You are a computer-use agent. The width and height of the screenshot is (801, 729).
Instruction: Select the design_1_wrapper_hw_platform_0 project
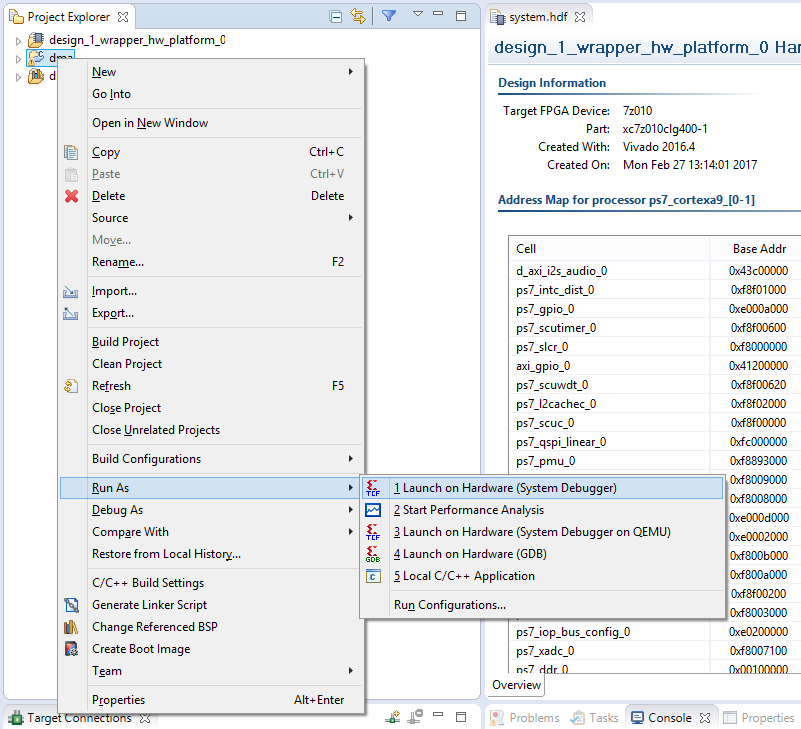pyautogui.click(x=137, y=40)
